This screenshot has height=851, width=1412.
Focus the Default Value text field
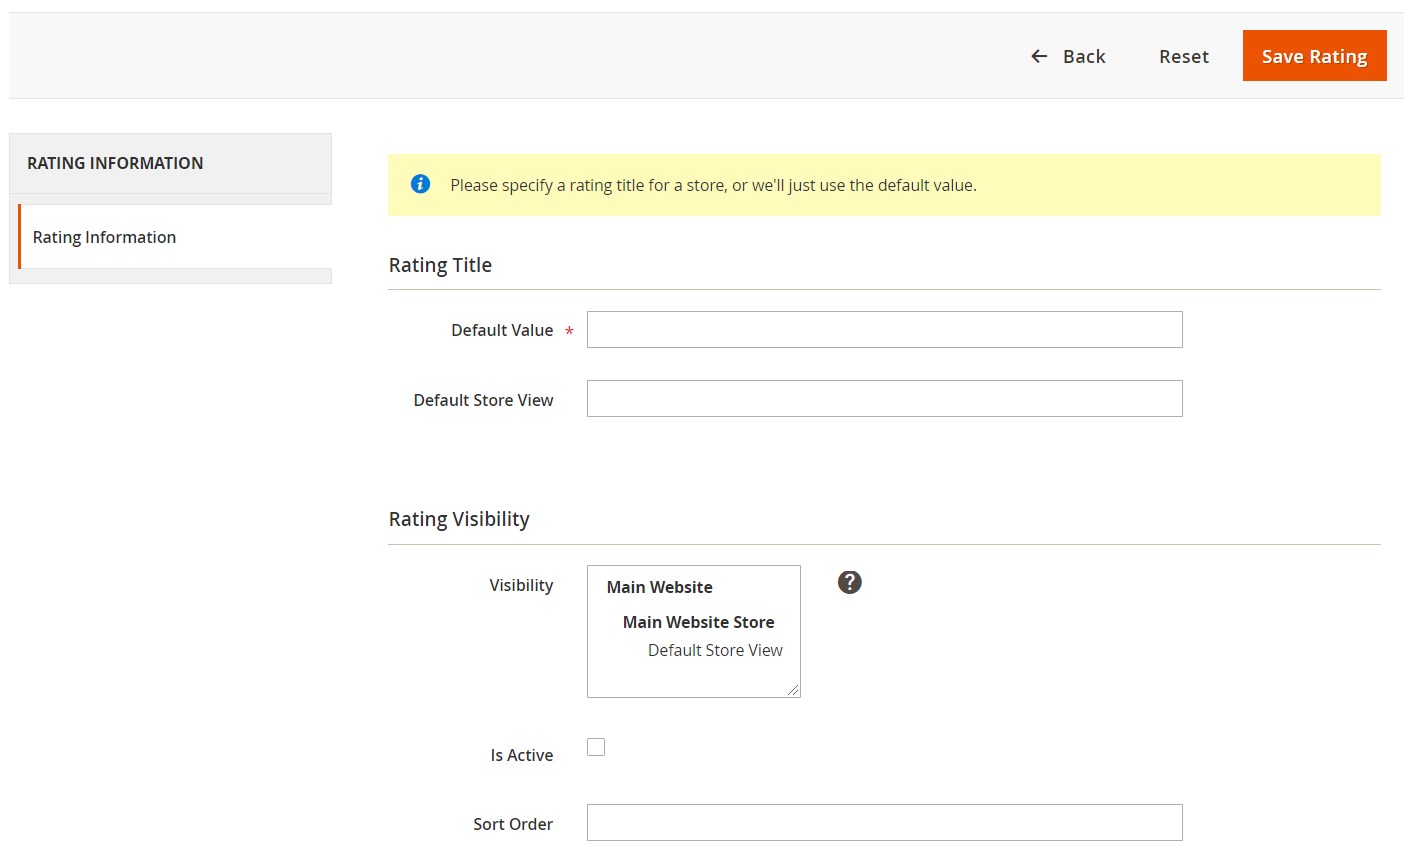tap(884, 330)
